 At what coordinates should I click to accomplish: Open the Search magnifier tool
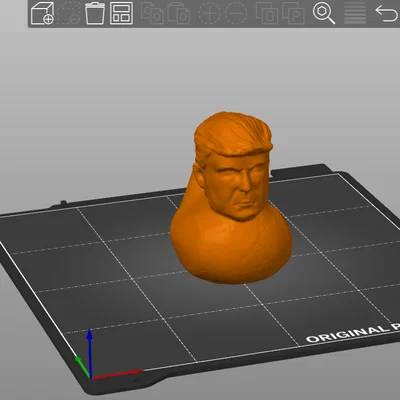pyautogui.click(x=324, y=13)
